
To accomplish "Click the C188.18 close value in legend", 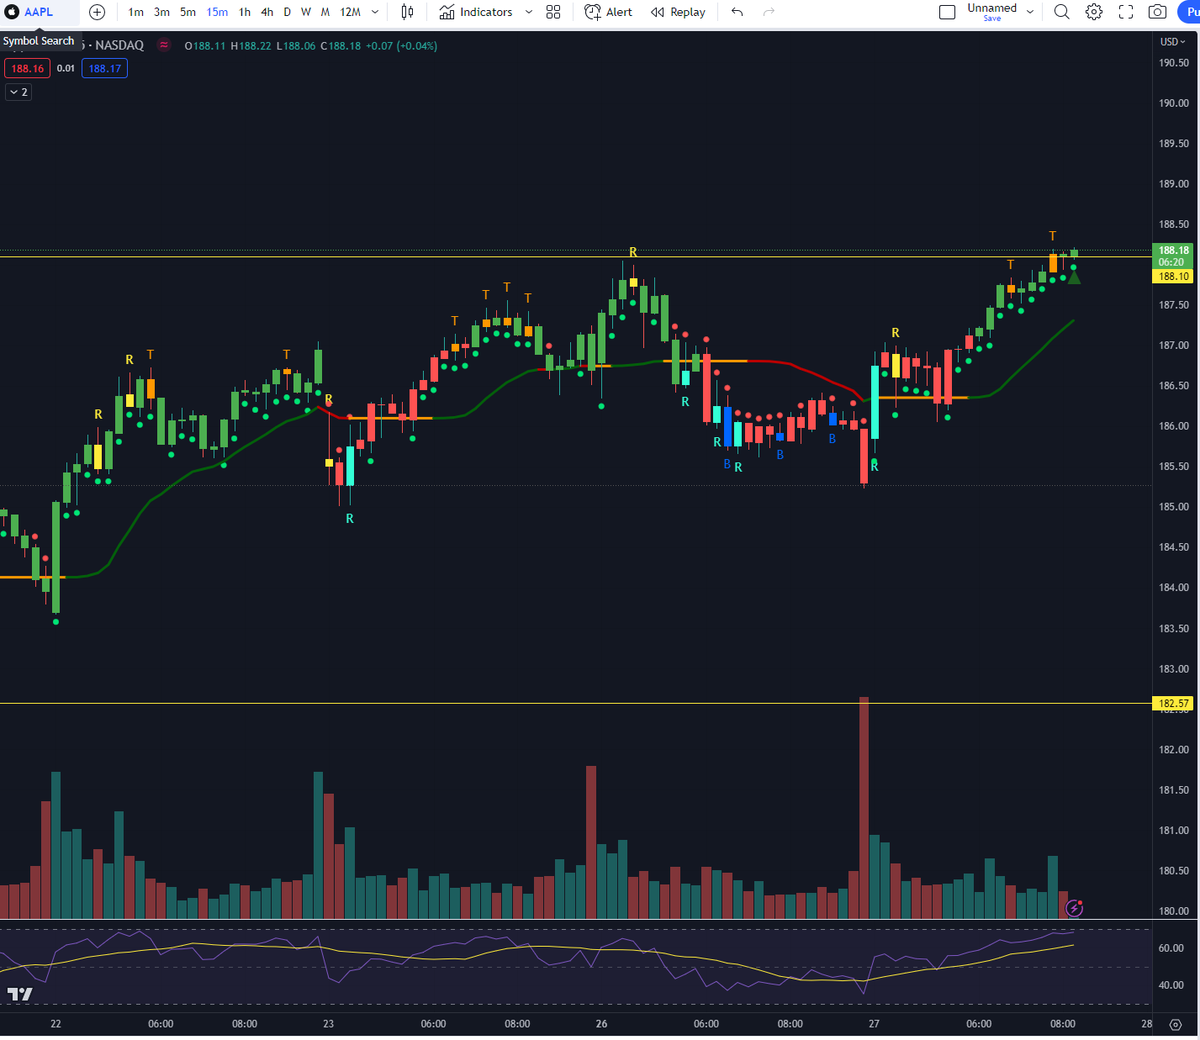I will [339, 46].
